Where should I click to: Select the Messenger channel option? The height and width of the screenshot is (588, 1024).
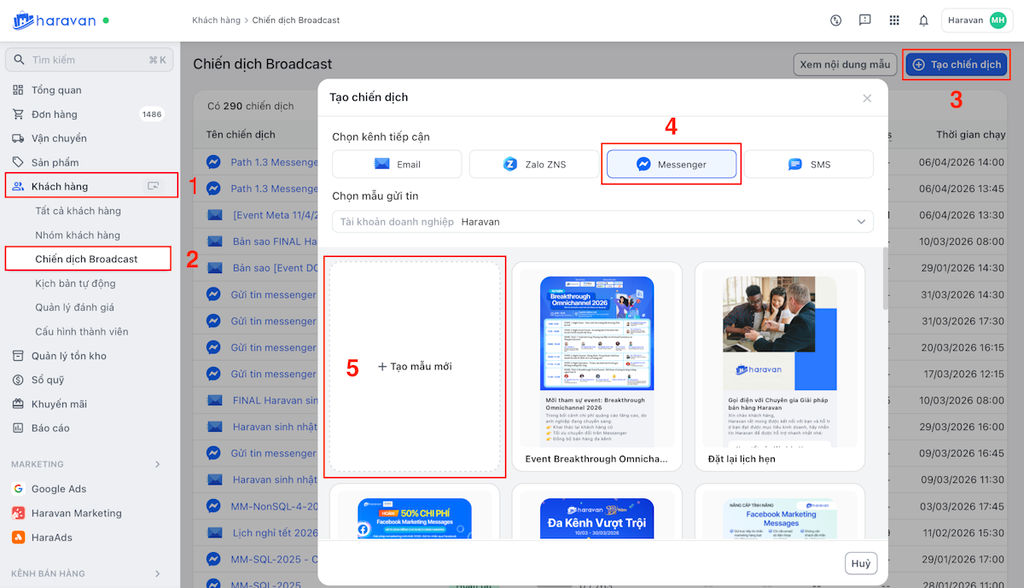click(x=671, y=164)
